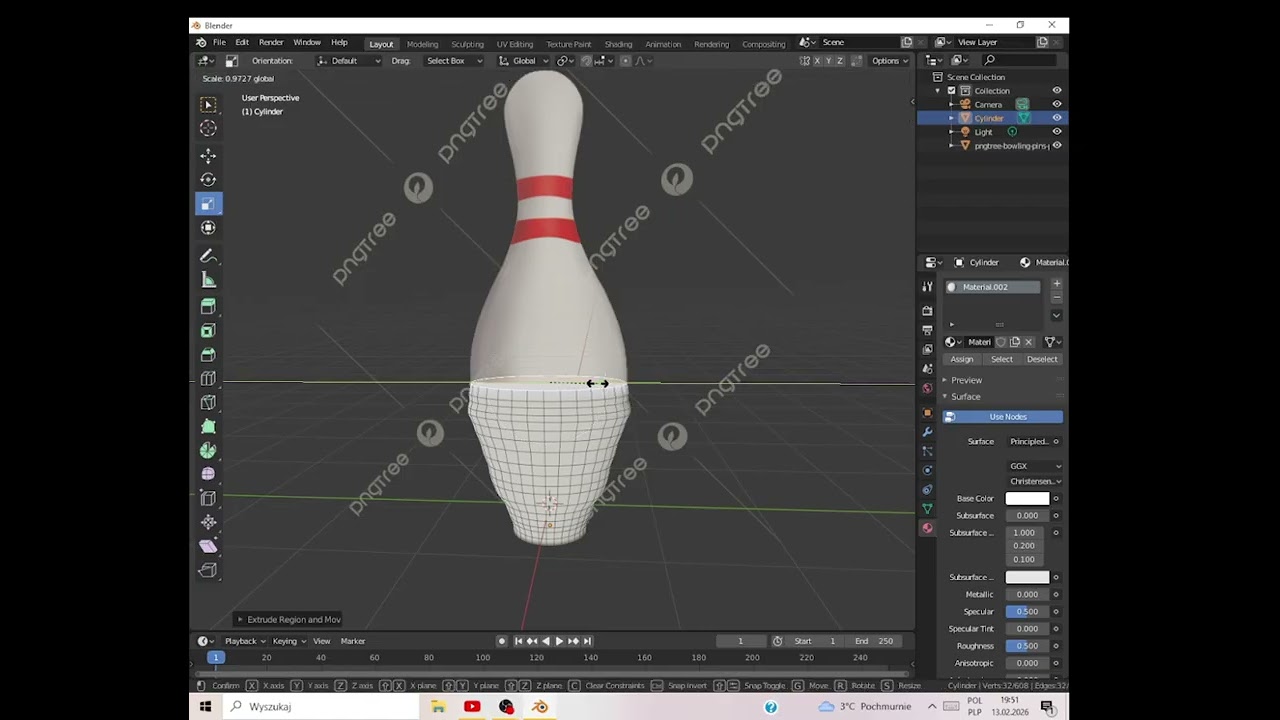Click the outliner search field
The width and height of the screenshot is (1280, 720).
click(1017, 60)
